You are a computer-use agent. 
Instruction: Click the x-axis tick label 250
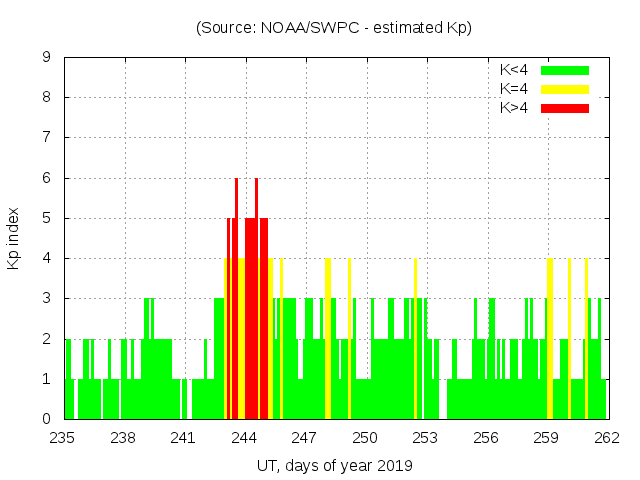tap(365, 438)
